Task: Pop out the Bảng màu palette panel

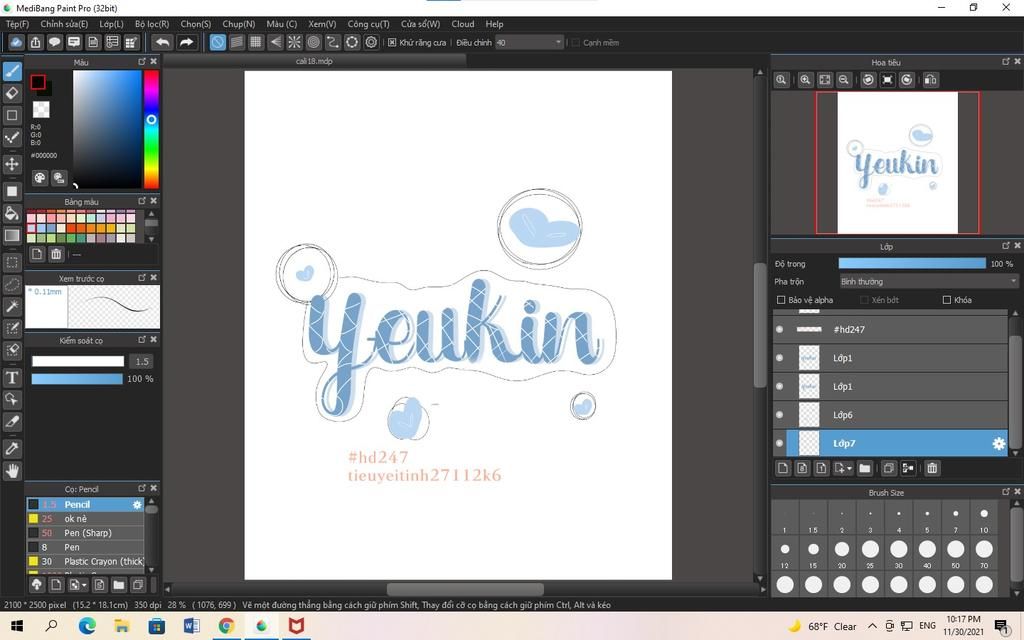Action: coord(142,201)
